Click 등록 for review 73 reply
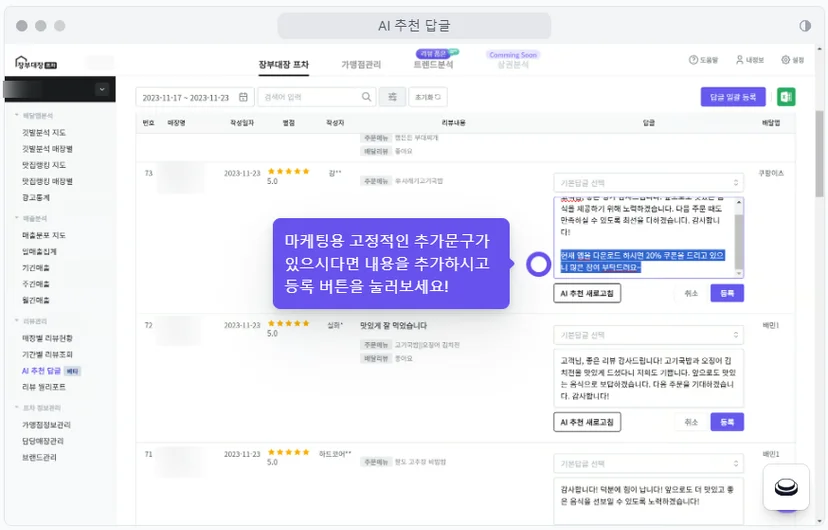This screenshot has width=828, height=530. tap(727, 293)
